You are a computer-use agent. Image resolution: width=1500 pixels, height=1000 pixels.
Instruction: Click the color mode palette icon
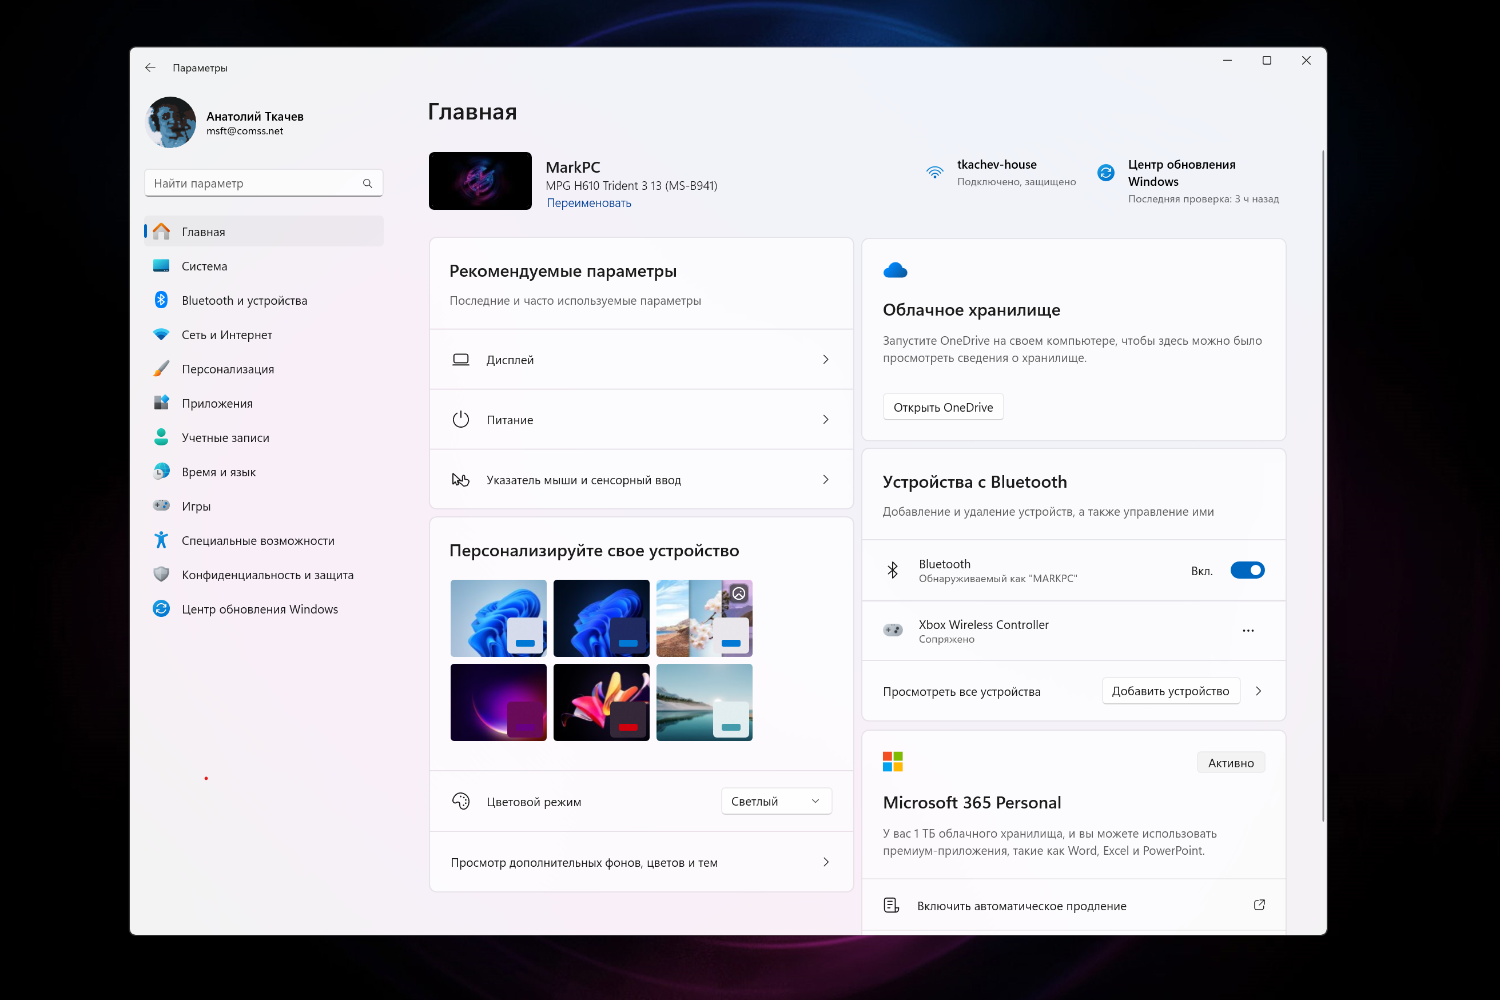461,801
